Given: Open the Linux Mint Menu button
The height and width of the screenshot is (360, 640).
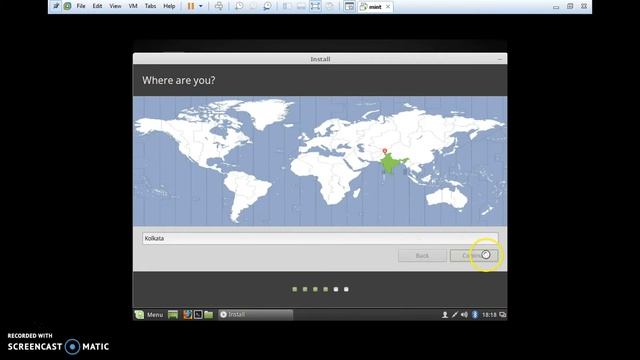Looking at the screenshot, I should tap(149, 315).
